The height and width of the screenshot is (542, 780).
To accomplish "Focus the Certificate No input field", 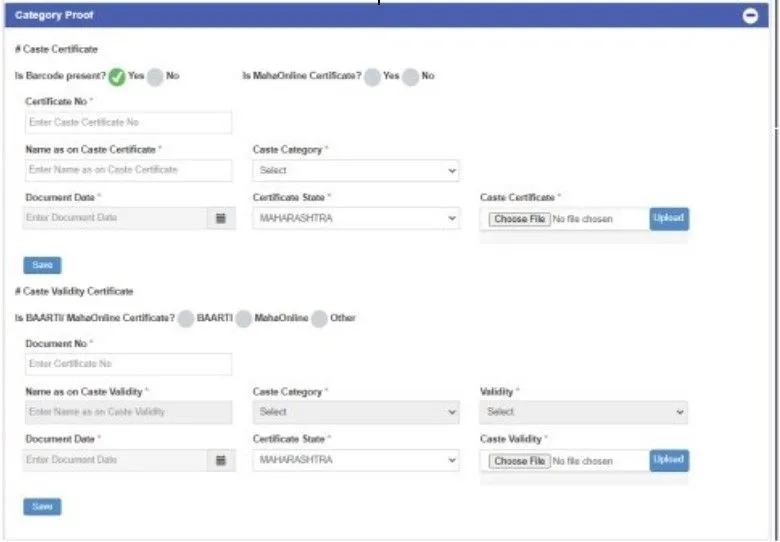I will coord(128,122).
